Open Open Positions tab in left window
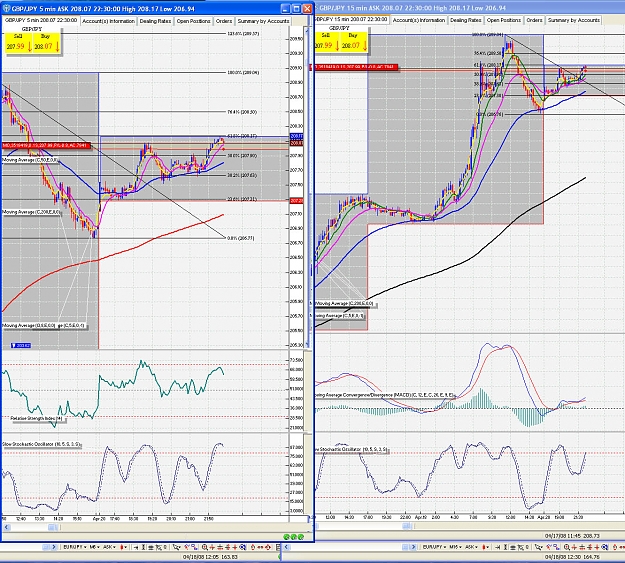 click(193, 21)
